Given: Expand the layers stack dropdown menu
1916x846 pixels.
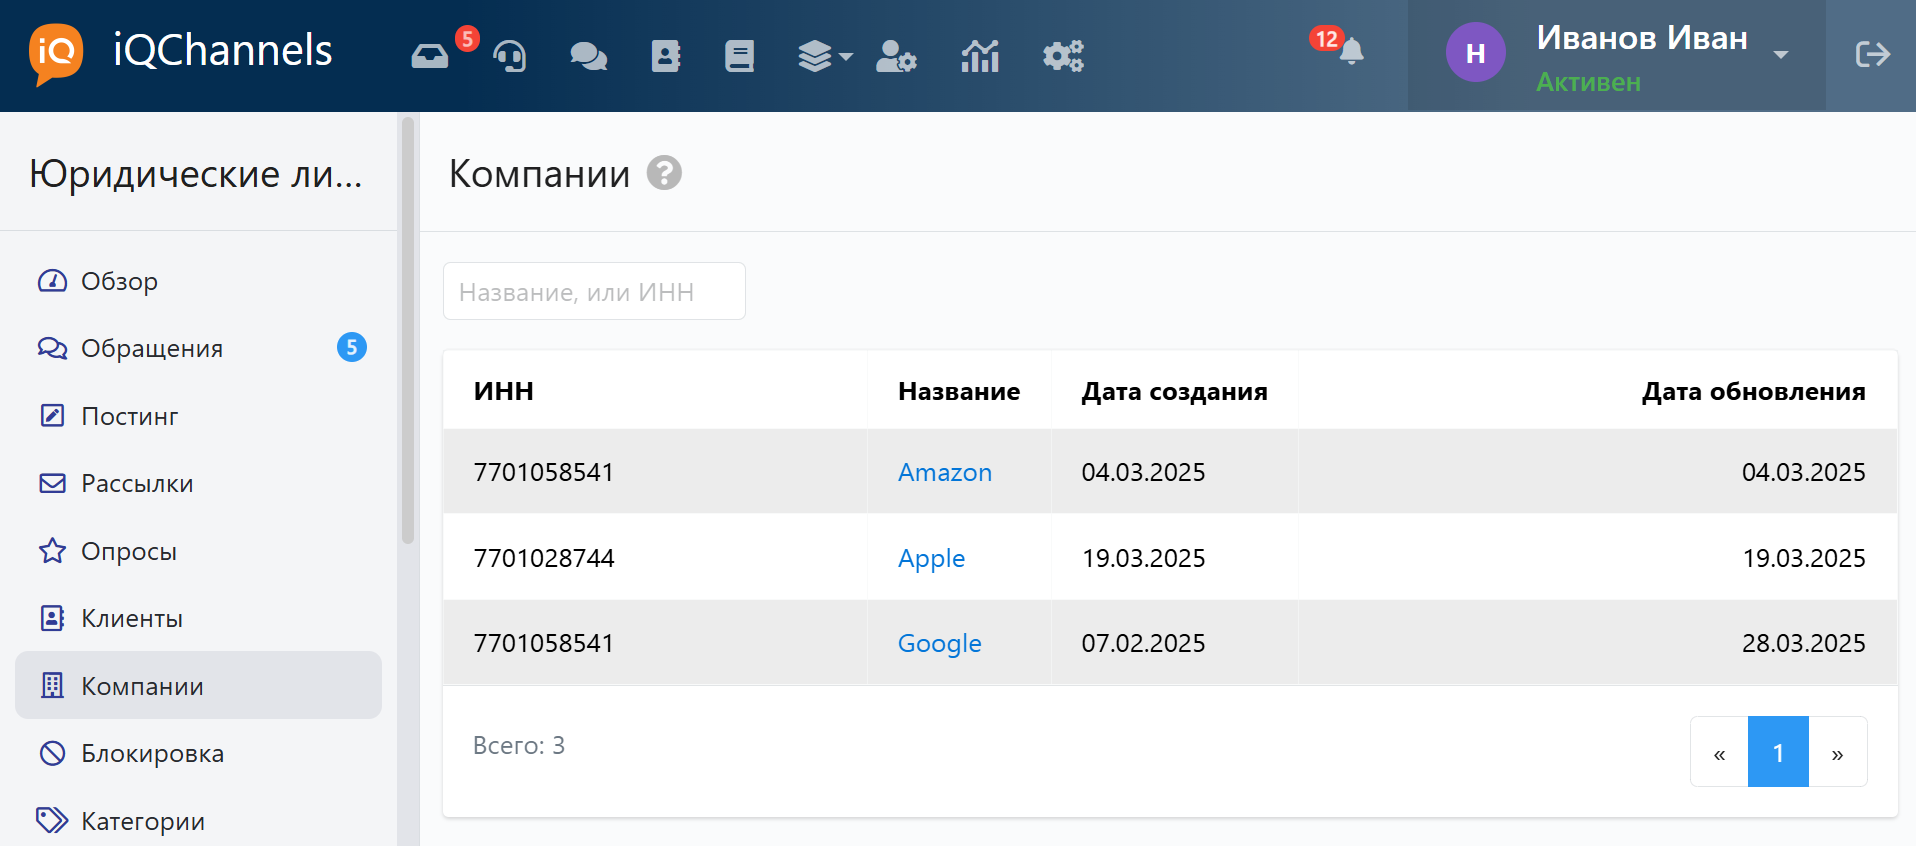Looking at the screenshot, I should tap(825, 56).
